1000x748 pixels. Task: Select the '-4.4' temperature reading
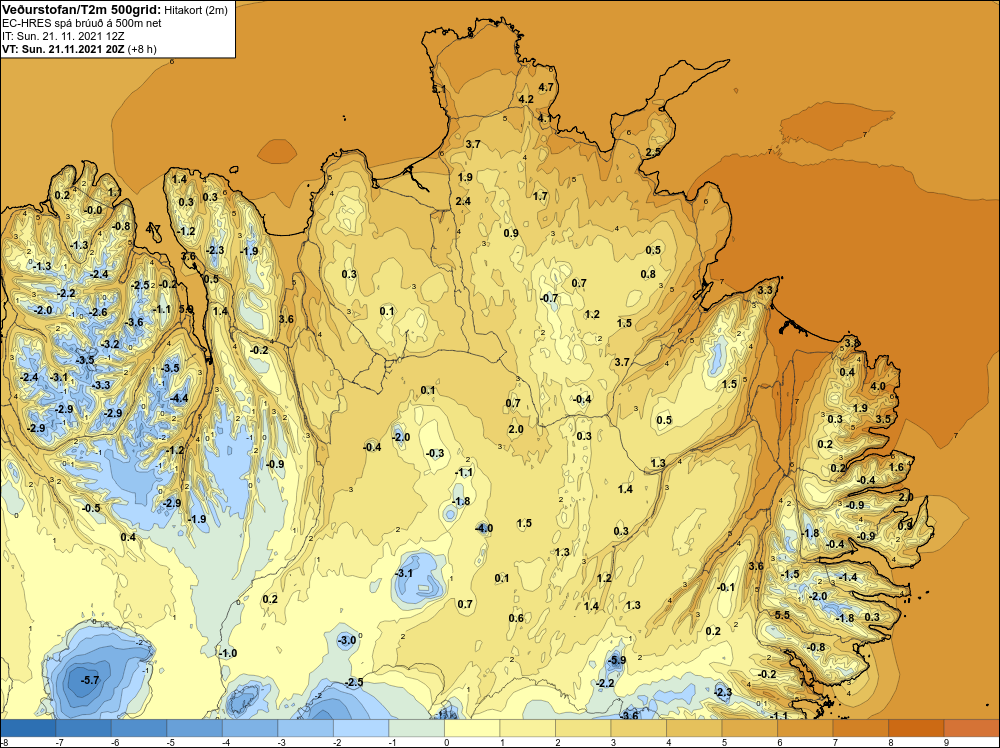179,398
